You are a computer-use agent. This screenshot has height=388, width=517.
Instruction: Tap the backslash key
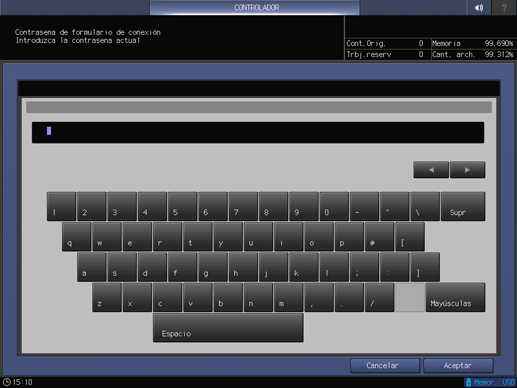425,206
